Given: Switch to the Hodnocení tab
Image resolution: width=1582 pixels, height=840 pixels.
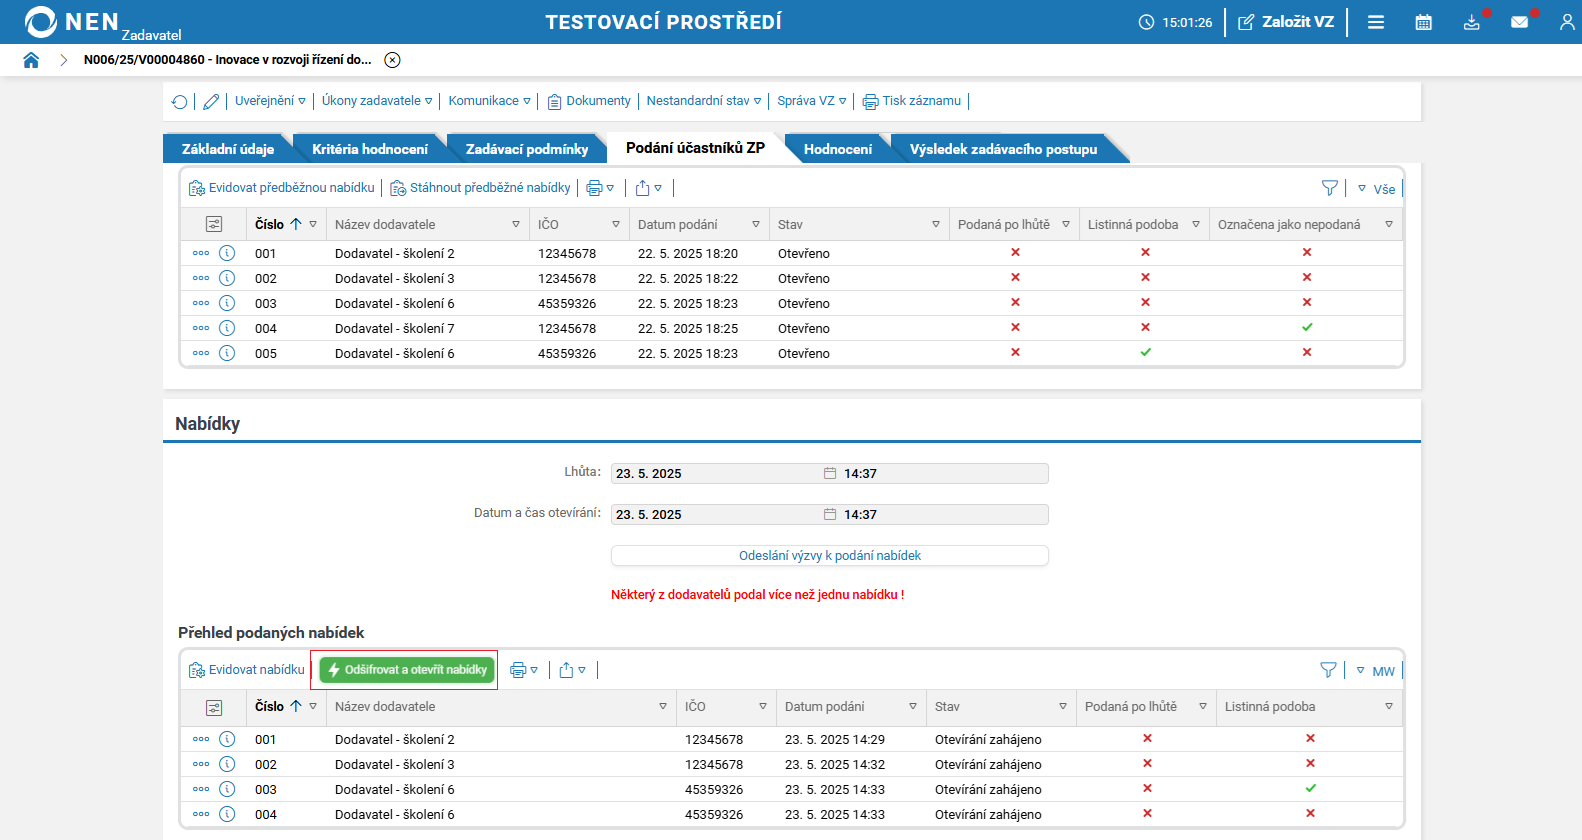Looking at the screenshot, I should point(837,149).
